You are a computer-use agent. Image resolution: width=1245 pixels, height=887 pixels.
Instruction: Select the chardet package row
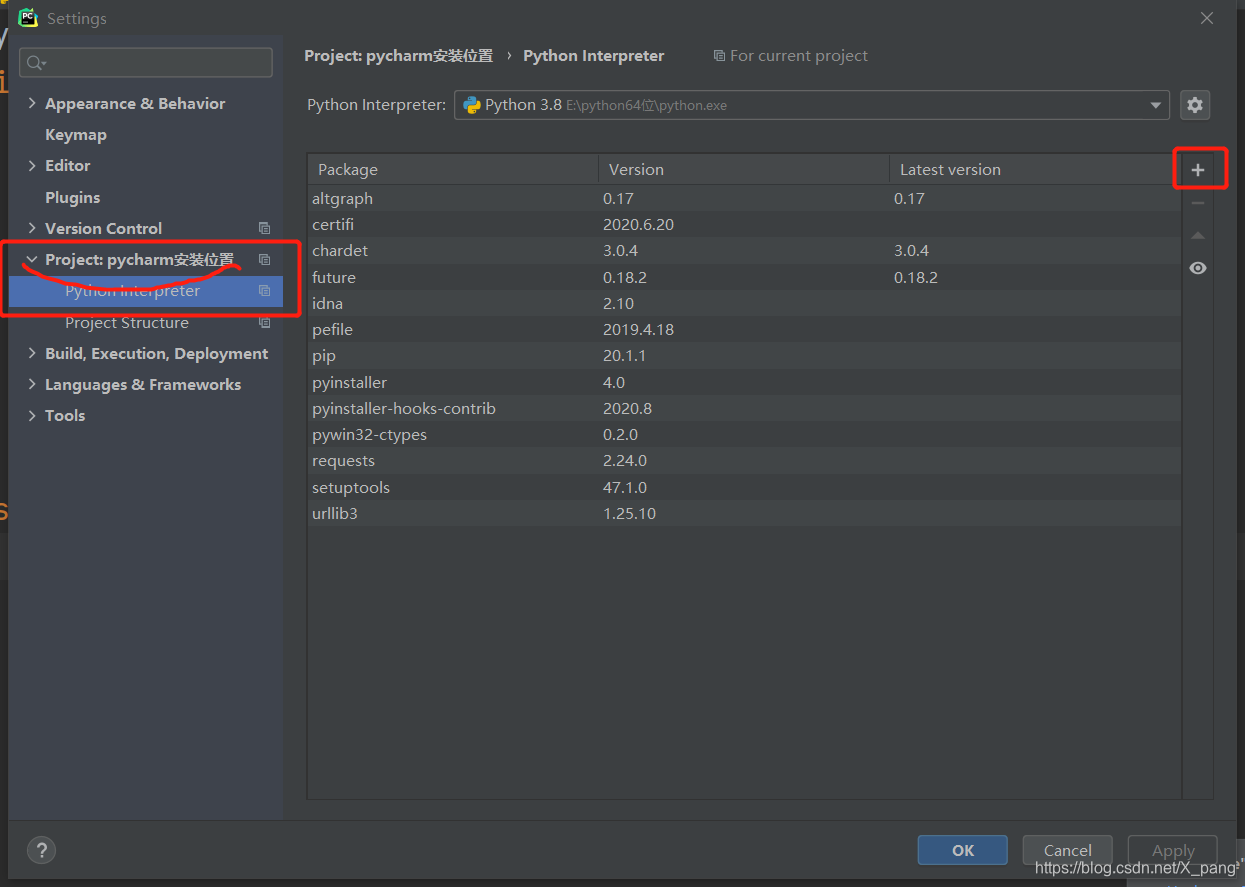[x=744, y=250]
